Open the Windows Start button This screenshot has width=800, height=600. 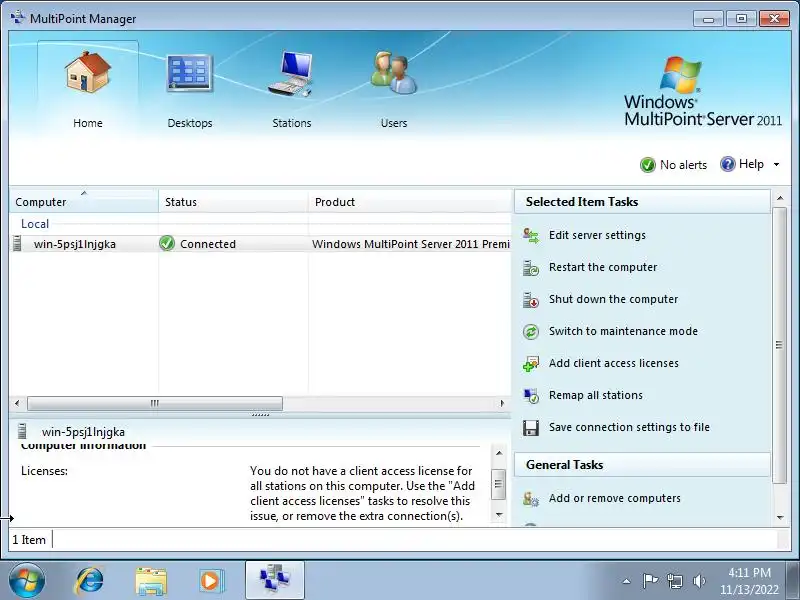coord(27,581)
